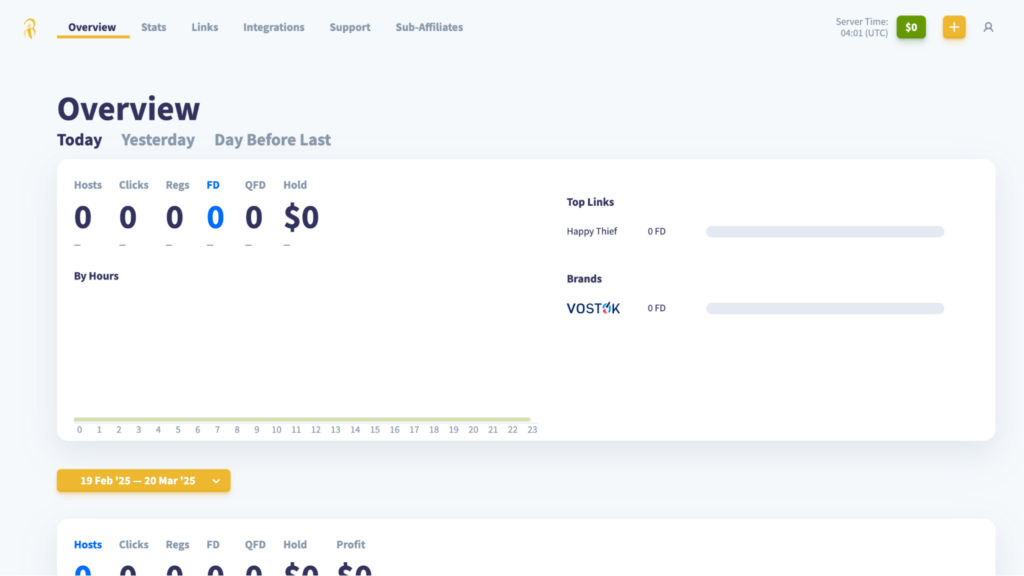1024x576 pixels.
Task: Select the Yesterday period
Action: point(158,140)
